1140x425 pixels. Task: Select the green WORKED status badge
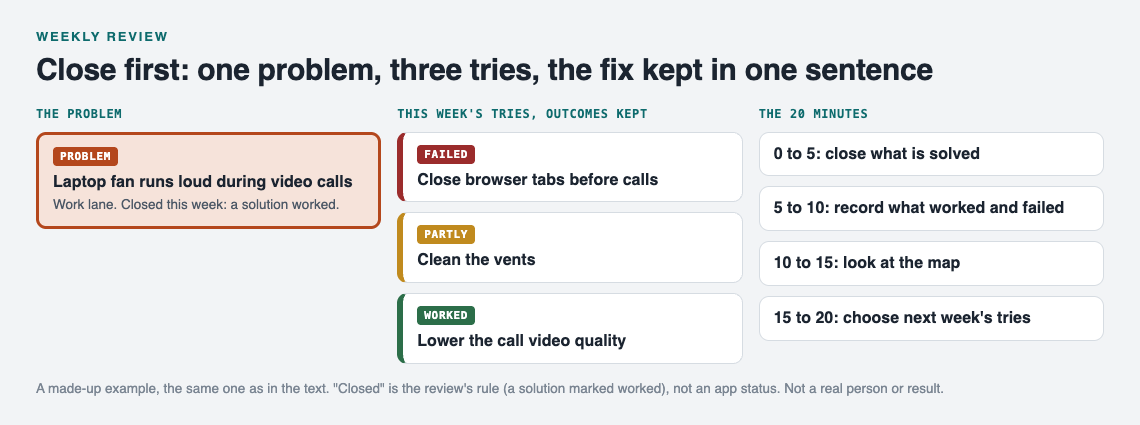(x=446, y=315)
